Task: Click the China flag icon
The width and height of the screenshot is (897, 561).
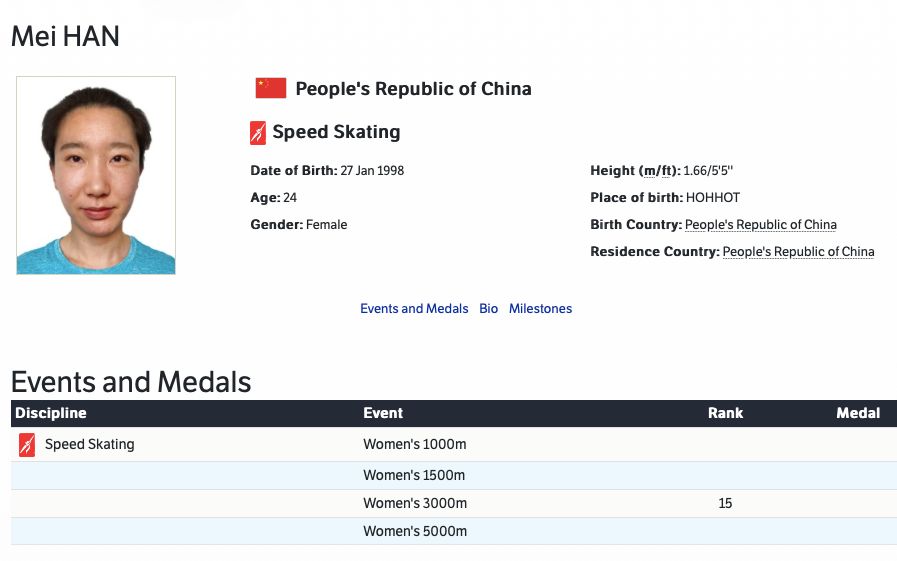Action: coord(271,88)
